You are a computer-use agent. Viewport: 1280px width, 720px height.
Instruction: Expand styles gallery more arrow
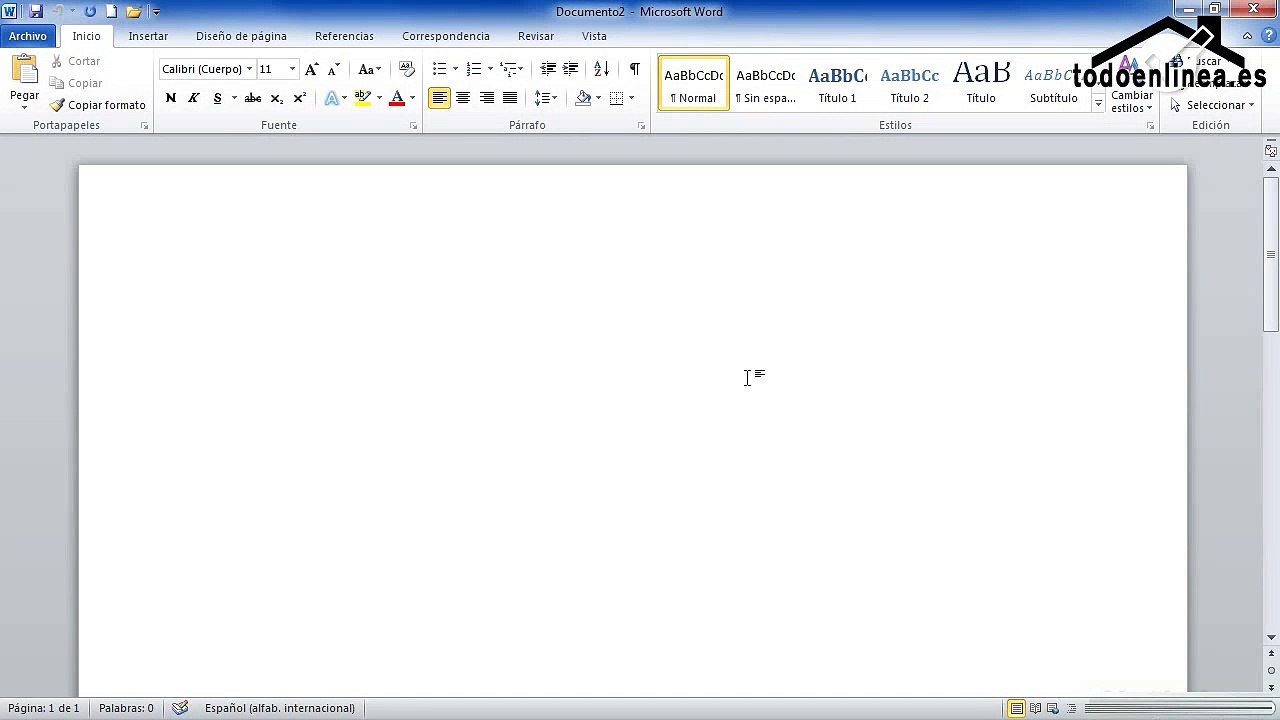(x=1098, y=105)
